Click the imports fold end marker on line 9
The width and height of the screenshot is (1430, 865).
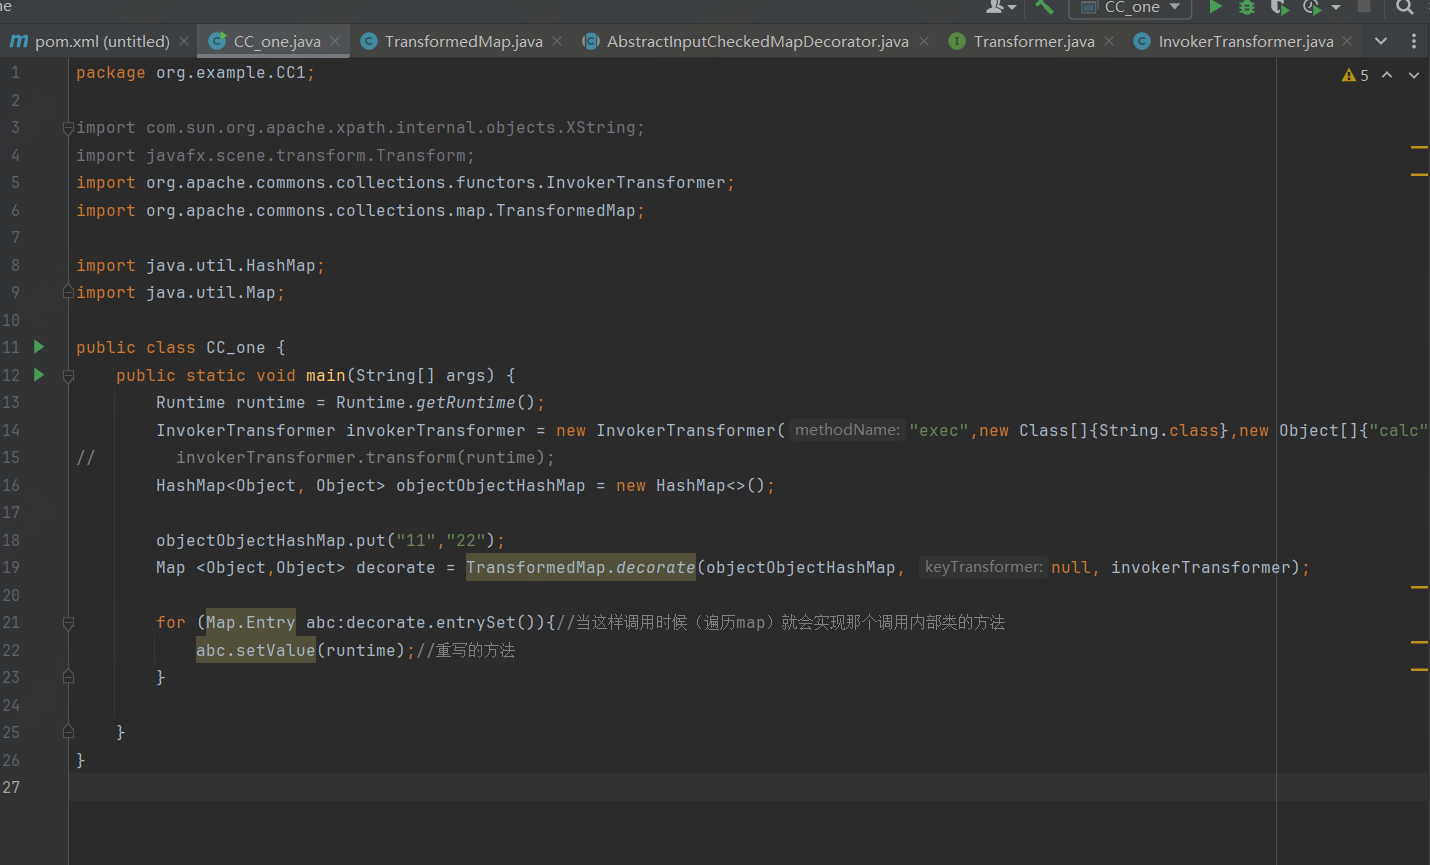point(68,292)
